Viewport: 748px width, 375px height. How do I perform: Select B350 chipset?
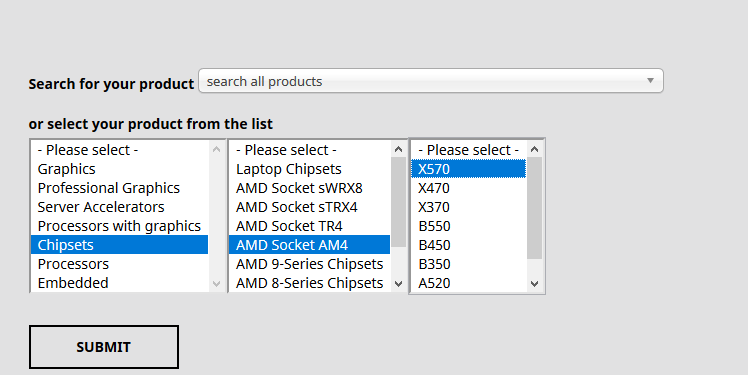click(x=468, y=264)
